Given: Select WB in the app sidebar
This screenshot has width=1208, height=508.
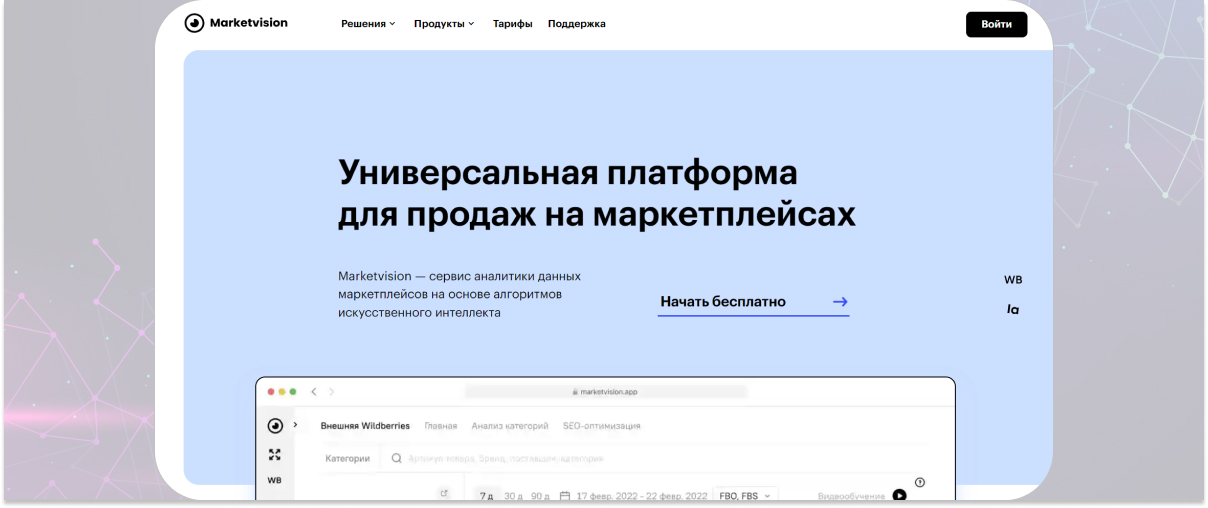Looking at the screenshot, I should [274, 481].
